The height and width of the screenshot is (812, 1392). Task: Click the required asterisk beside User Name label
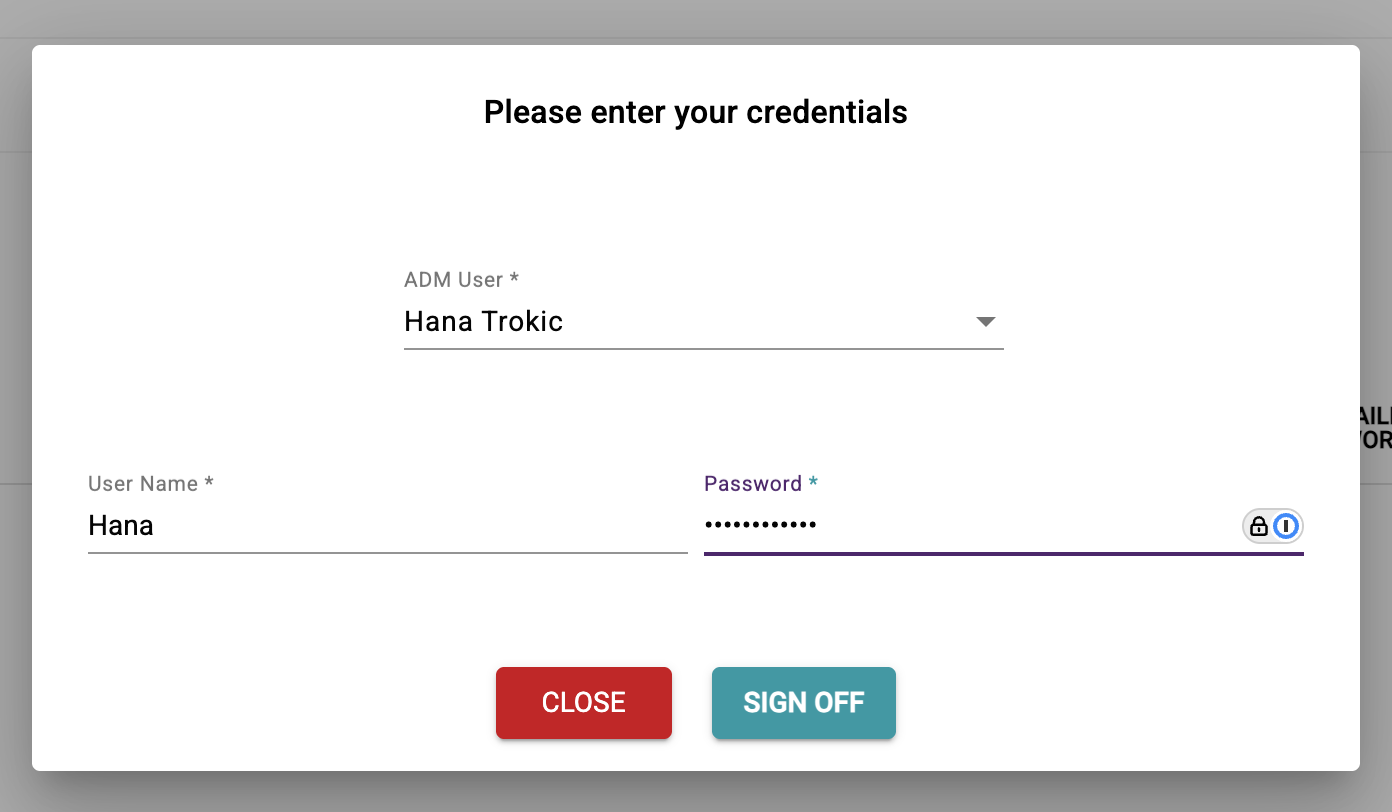click(209, 484)
